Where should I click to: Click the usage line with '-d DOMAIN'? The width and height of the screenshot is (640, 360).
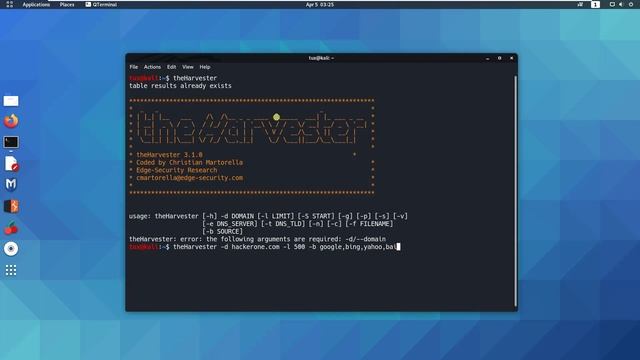[x=268, y=216]
